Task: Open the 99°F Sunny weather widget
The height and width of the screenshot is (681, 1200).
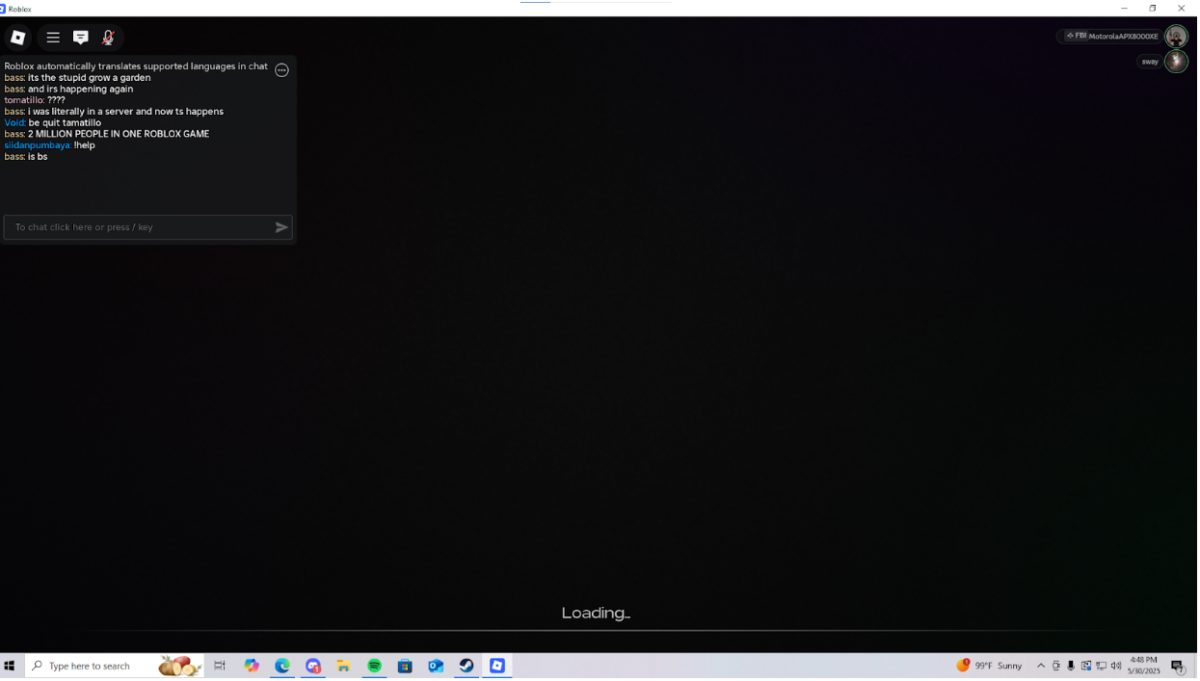Action: coord(989,666)
